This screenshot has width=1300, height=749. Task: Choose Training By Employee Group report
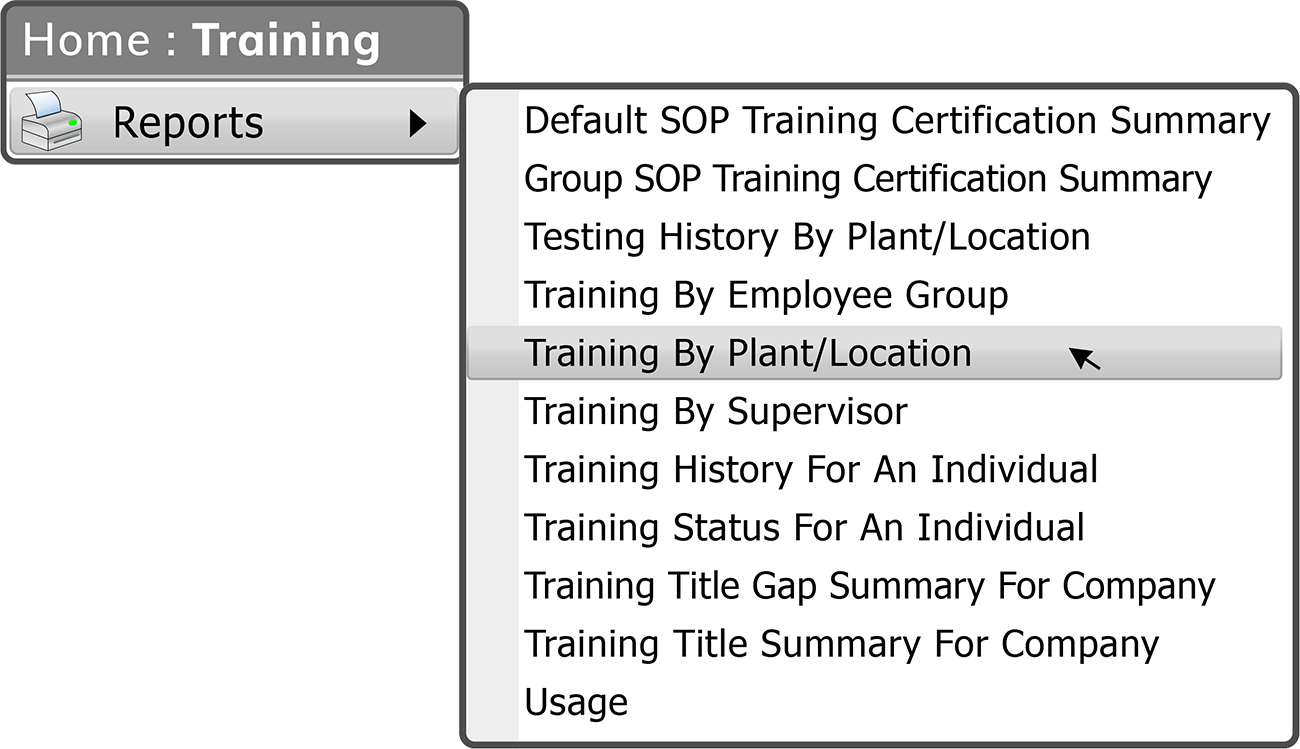[x=766, y=294]
